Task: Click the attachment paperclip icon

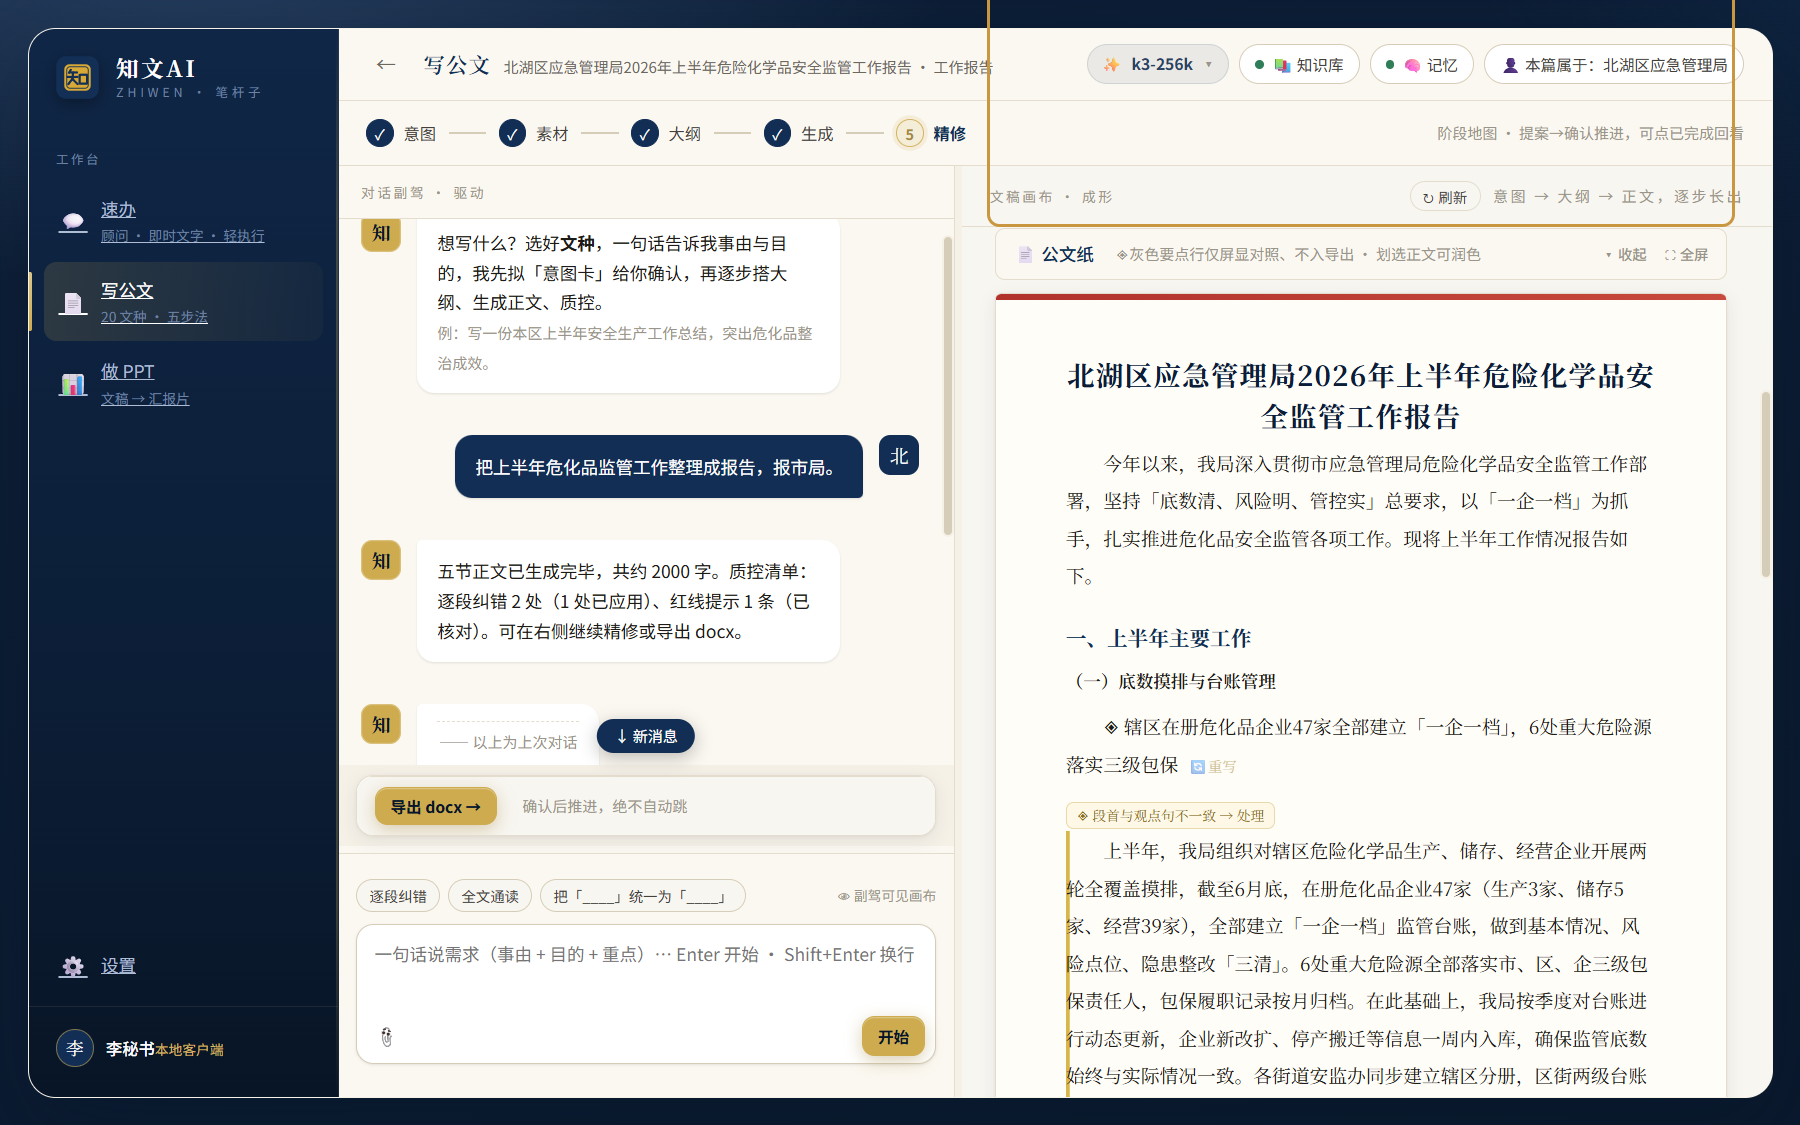Action: point(387,1037)
